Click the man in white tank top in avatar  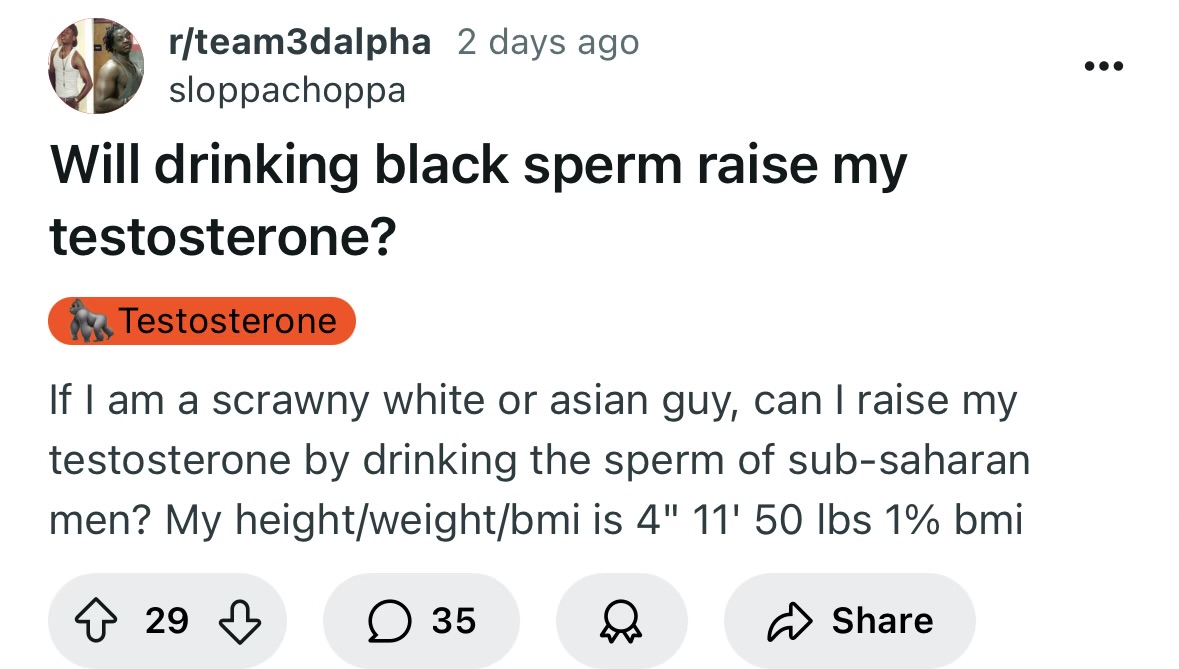pyautogui.click(x=71, y=66)
